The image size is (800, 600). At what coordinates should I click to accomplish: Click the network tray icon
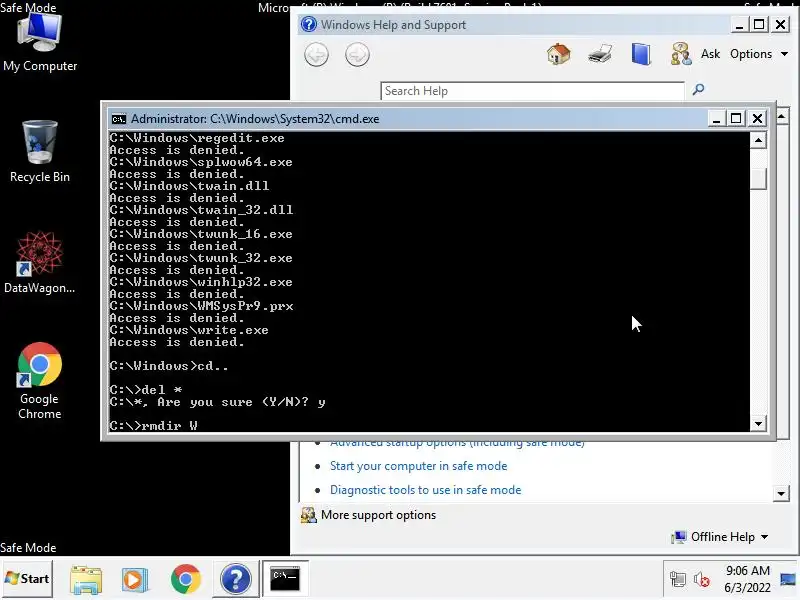coord(678,579)
